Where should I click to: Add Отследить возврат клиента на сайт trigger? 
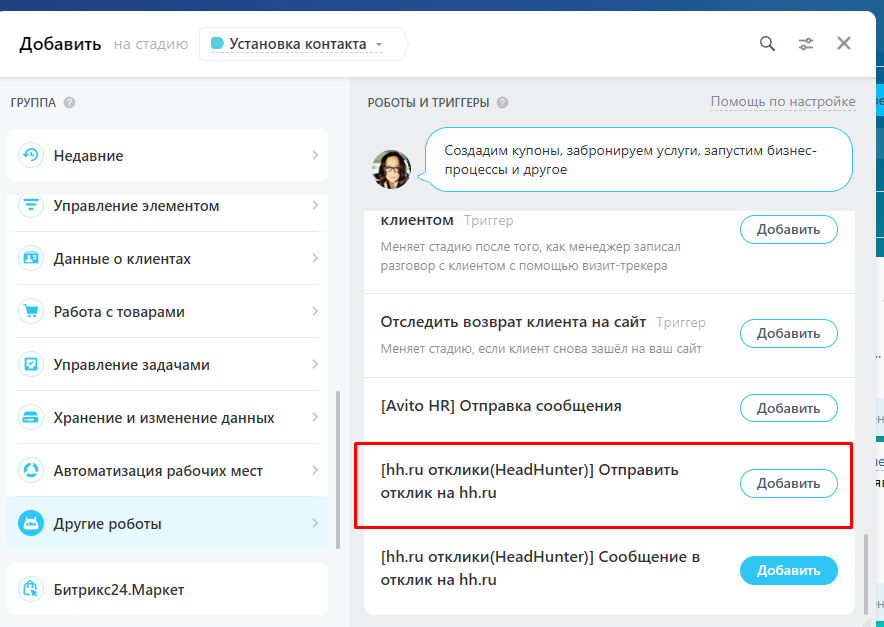(x=788, y=333)
